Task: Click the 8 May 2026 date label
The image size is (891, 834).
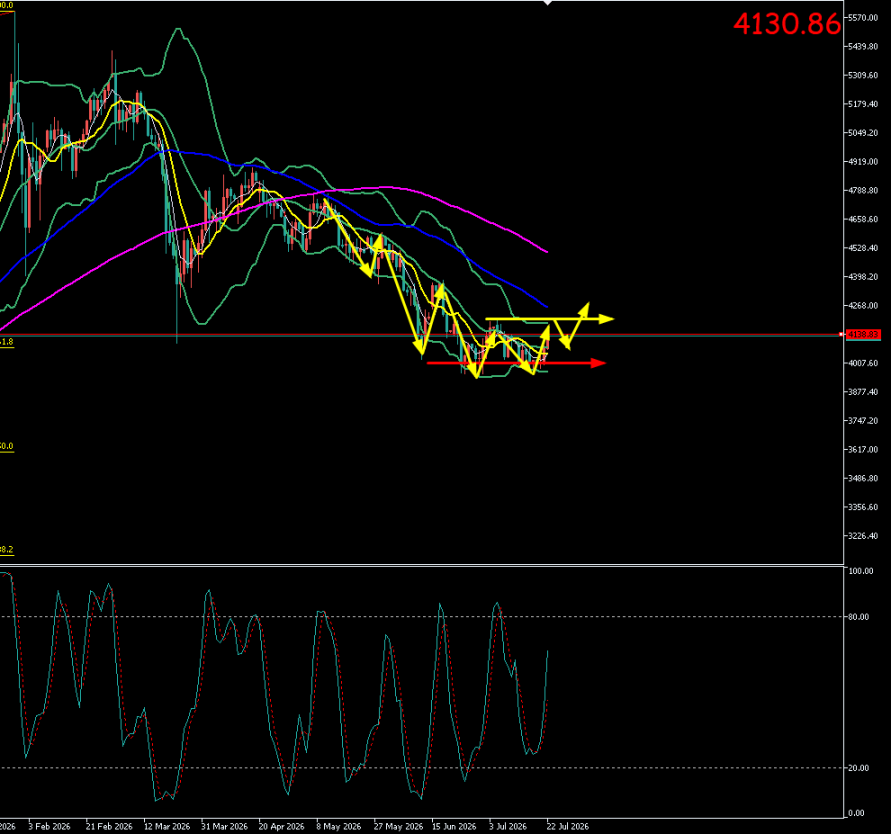Action: coord(339,826)
